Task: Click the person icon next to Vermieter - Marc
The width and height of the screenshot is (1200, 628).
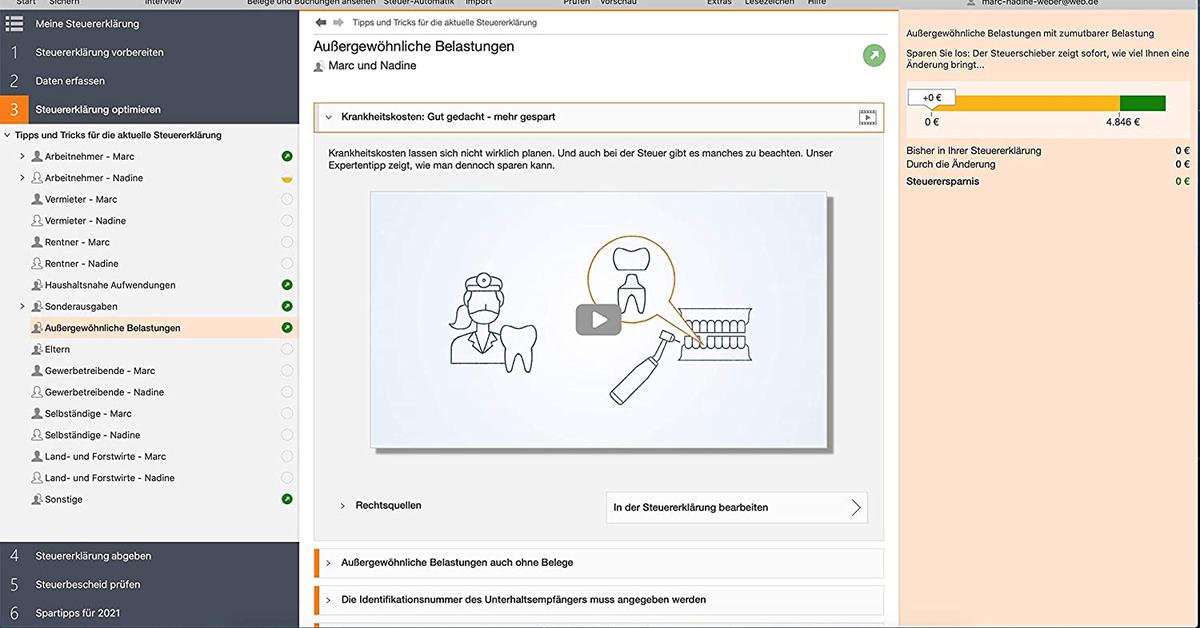Action: pos(37,199)
